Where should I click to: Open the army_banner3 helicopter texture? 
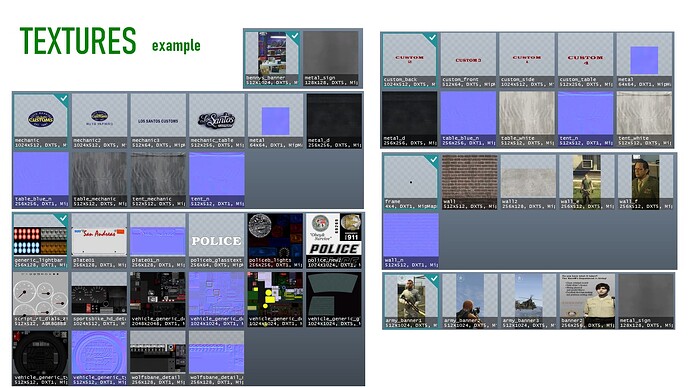[529, 301]
